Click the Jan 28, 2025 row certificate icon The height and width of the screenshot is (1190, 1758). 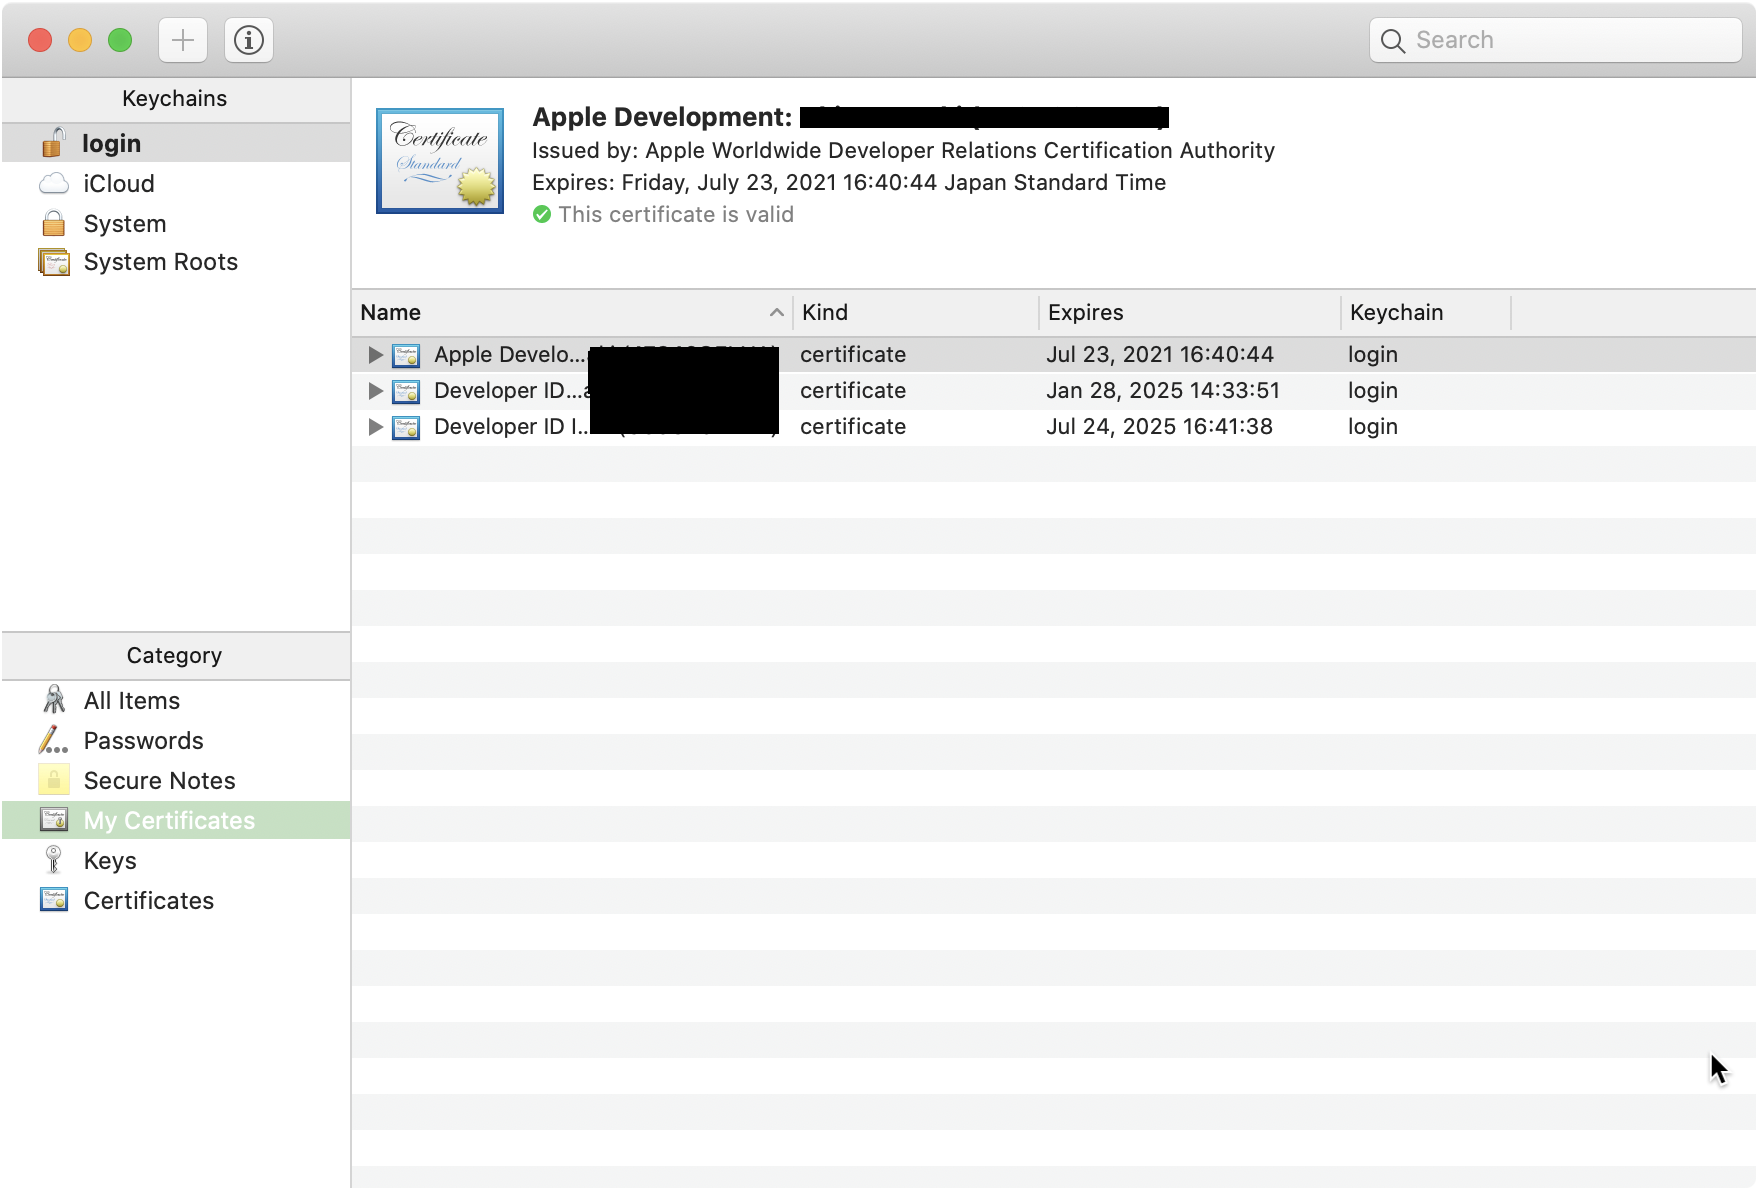pos(406,391)
